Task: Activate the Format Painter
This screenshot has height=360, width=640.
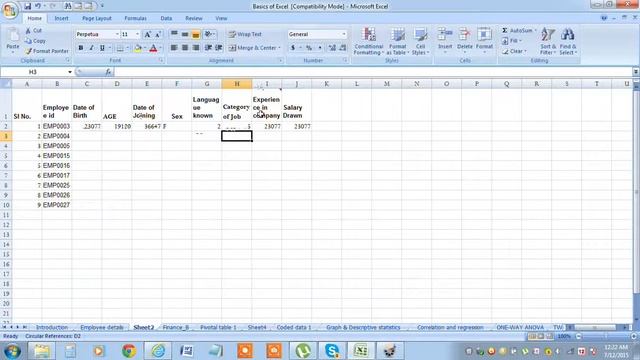Action: [47, 51]
